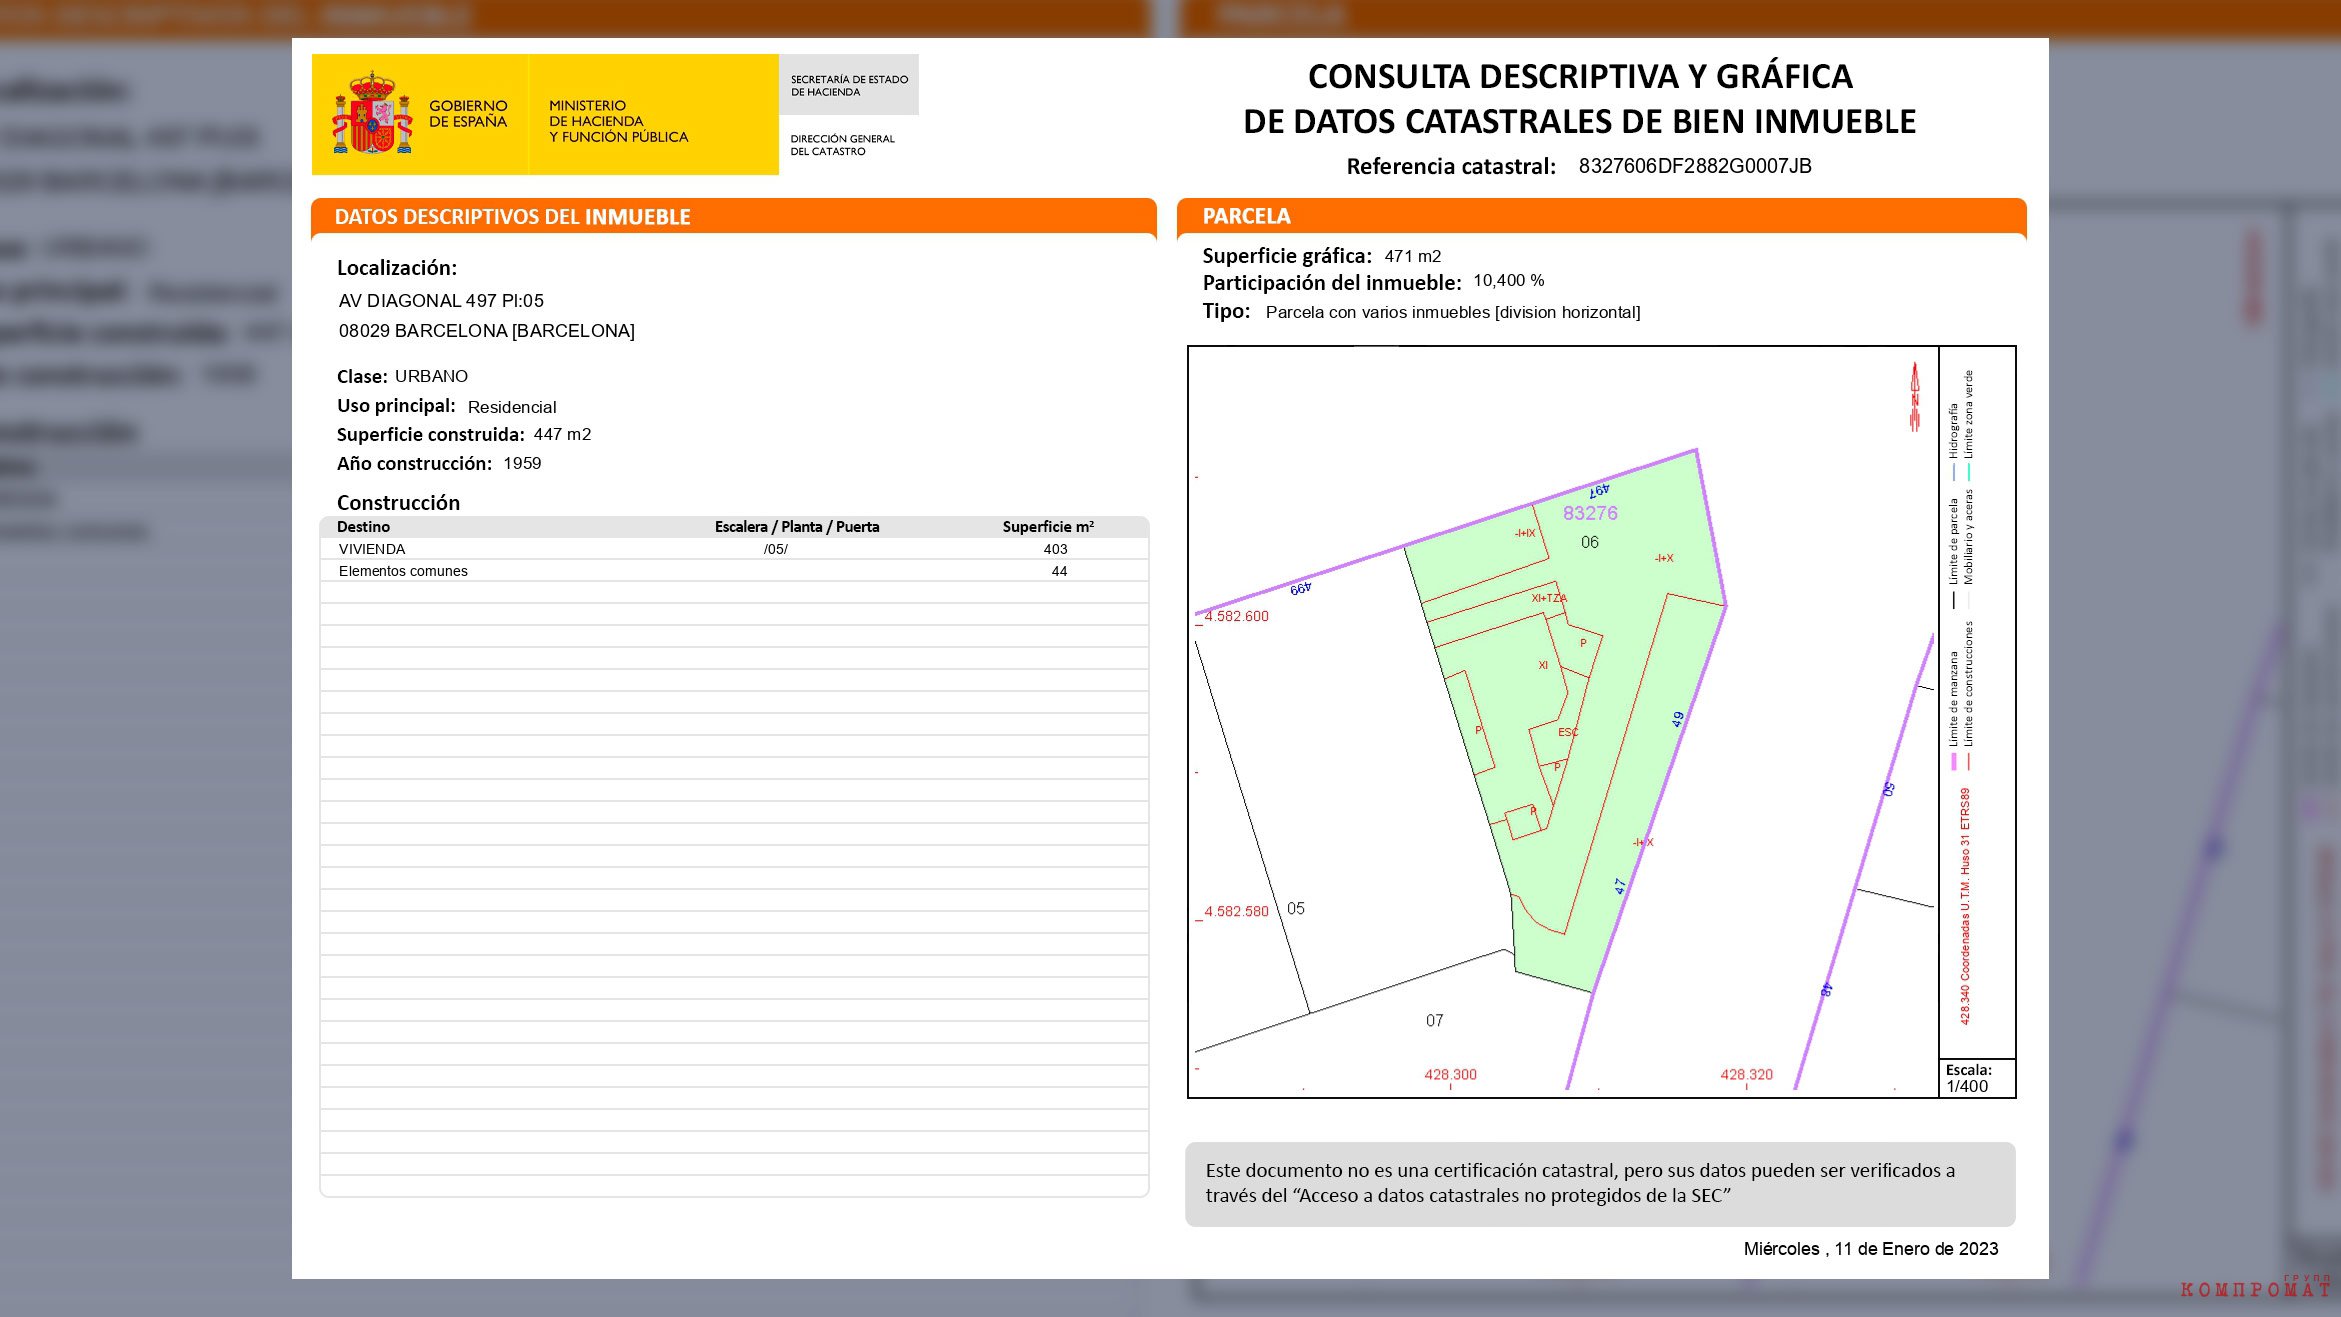Click the Uso principal Residencial value
This screenshot has width=2341, height=1317.
(x=512, y=407)
